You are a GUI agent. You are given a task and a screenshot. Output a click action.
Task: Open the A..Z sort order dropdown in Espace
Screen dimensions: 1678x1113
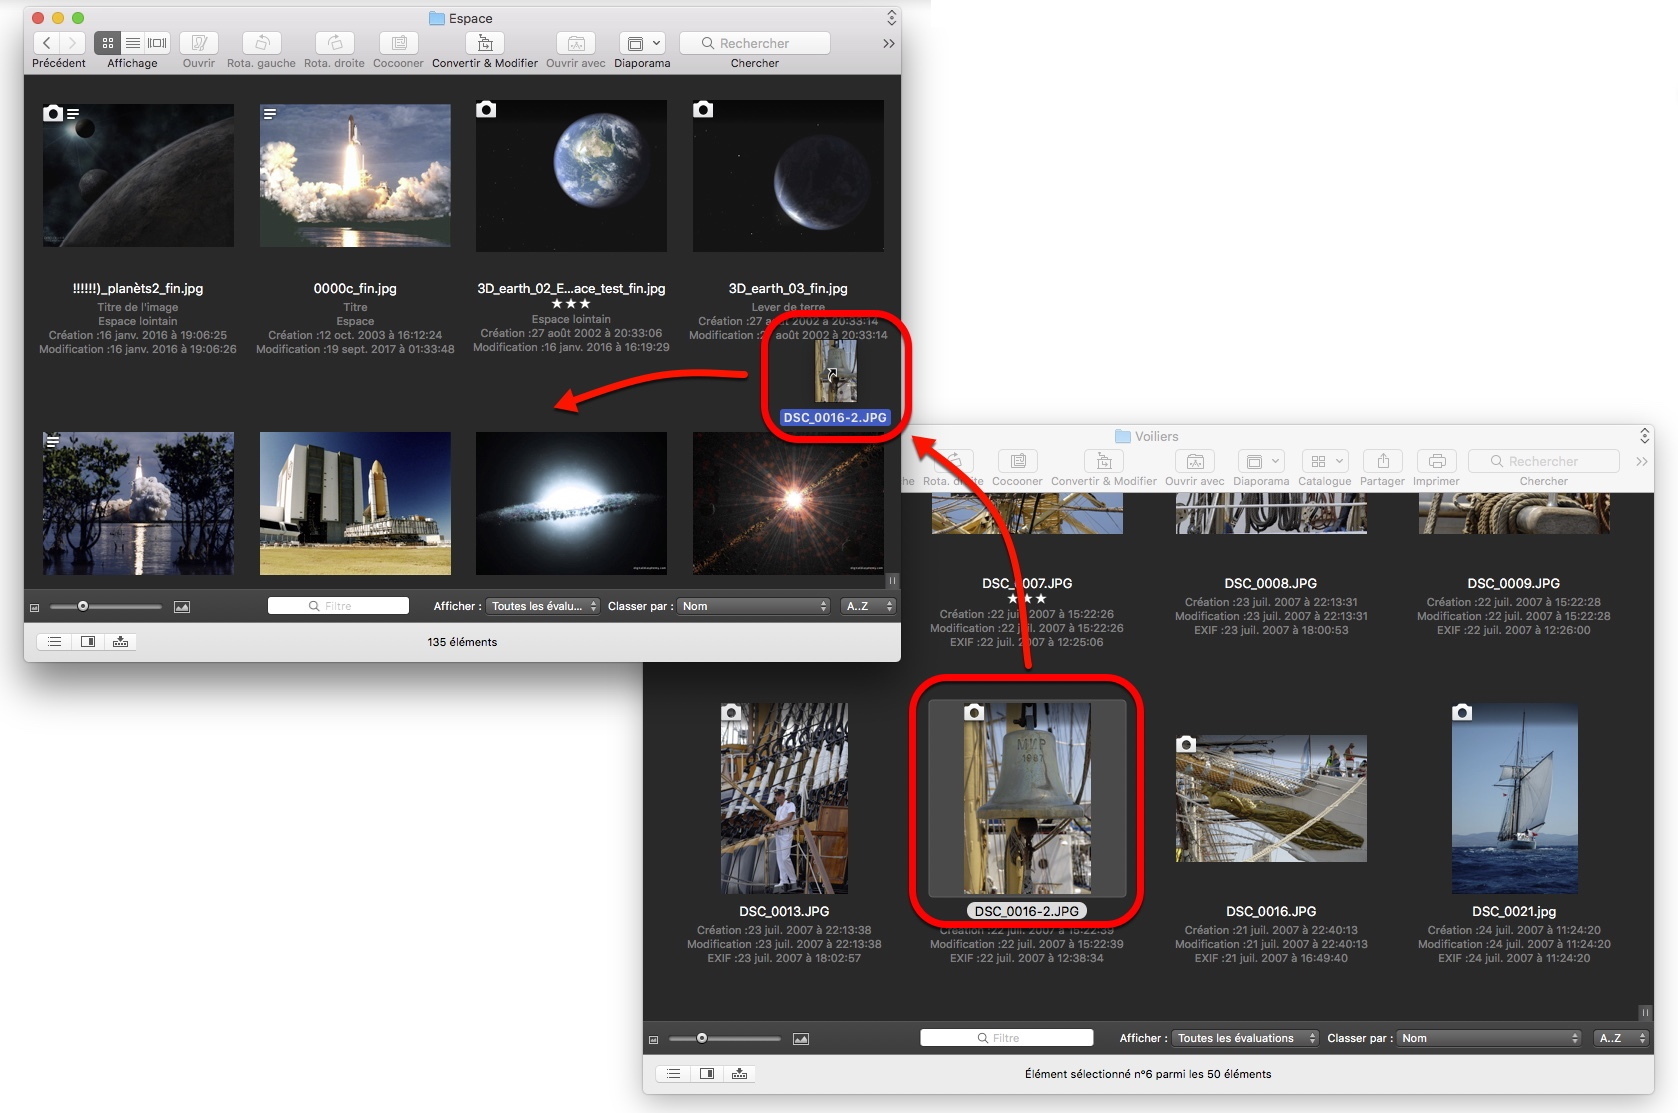coord(868,606)
